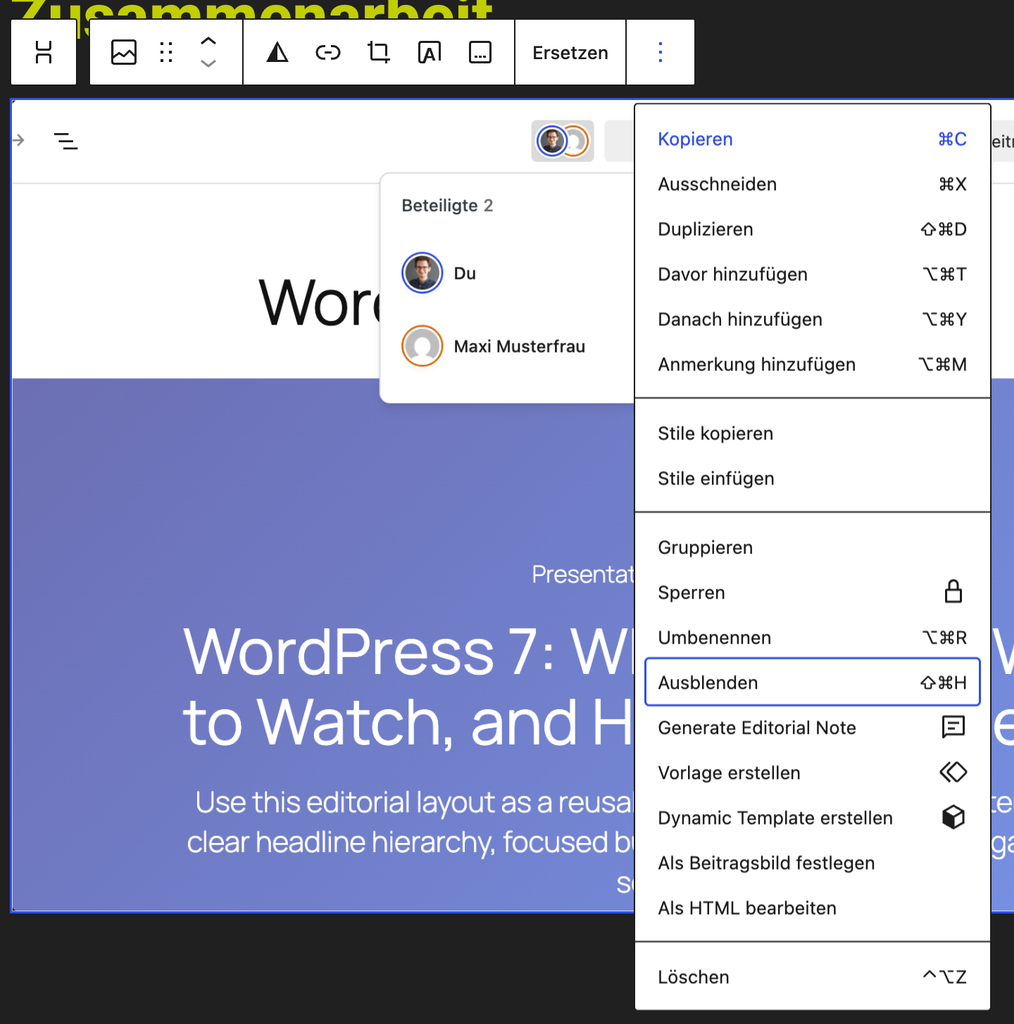Click the Sperren menu item
This screenshot has width=1014, height=1024.
[x=812, y=592]
